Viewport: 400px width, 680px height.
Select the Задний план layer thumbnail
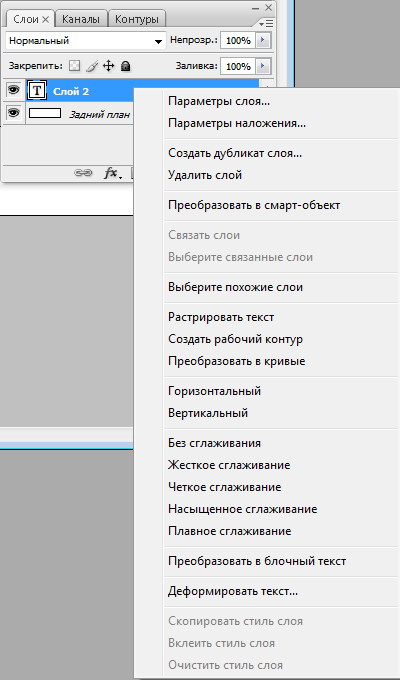[45, 113]
